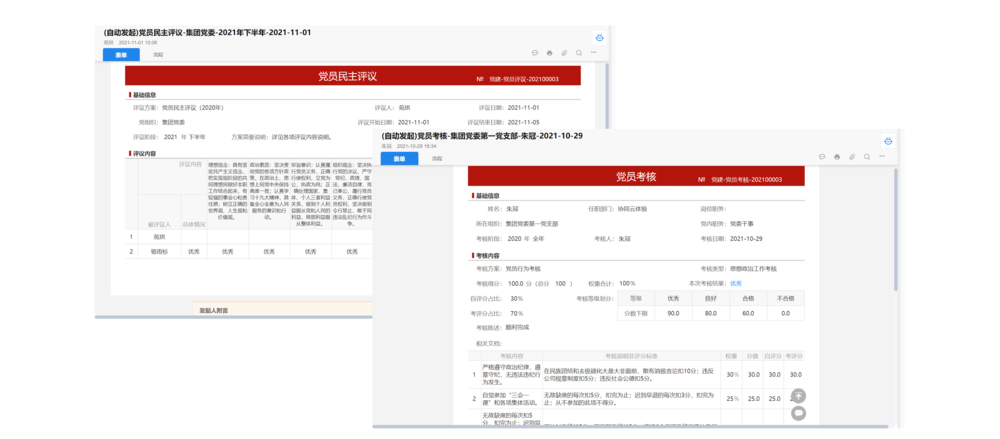1000x439 pixels.
Task: Expand the more options ellipsis in 党员考核
Action: (x=881, y=158)
